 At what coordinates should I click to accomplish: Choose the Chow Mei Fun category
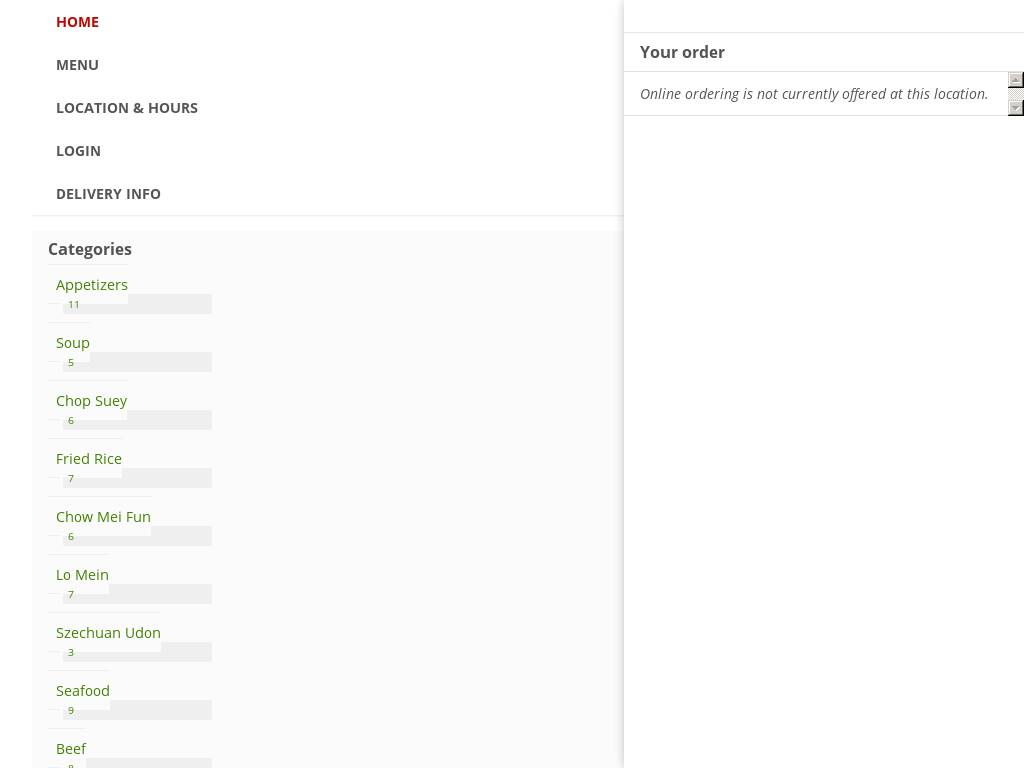(x=103, y=517)
